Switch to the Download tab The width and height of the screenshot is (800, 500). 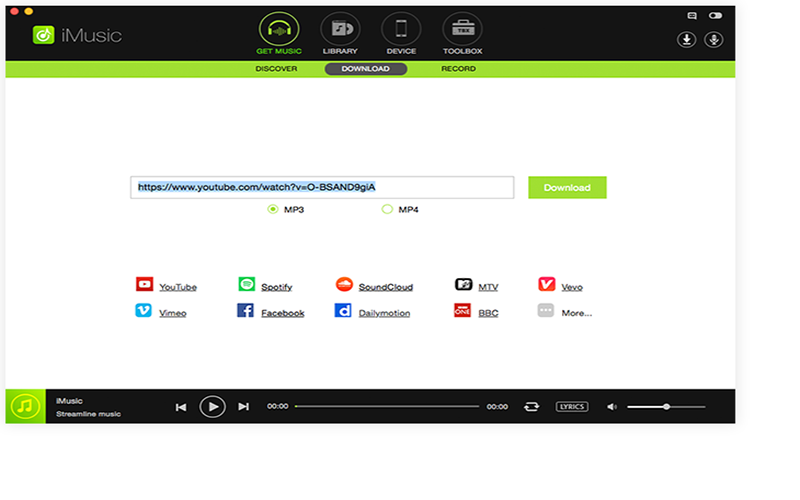pos(366,68)
